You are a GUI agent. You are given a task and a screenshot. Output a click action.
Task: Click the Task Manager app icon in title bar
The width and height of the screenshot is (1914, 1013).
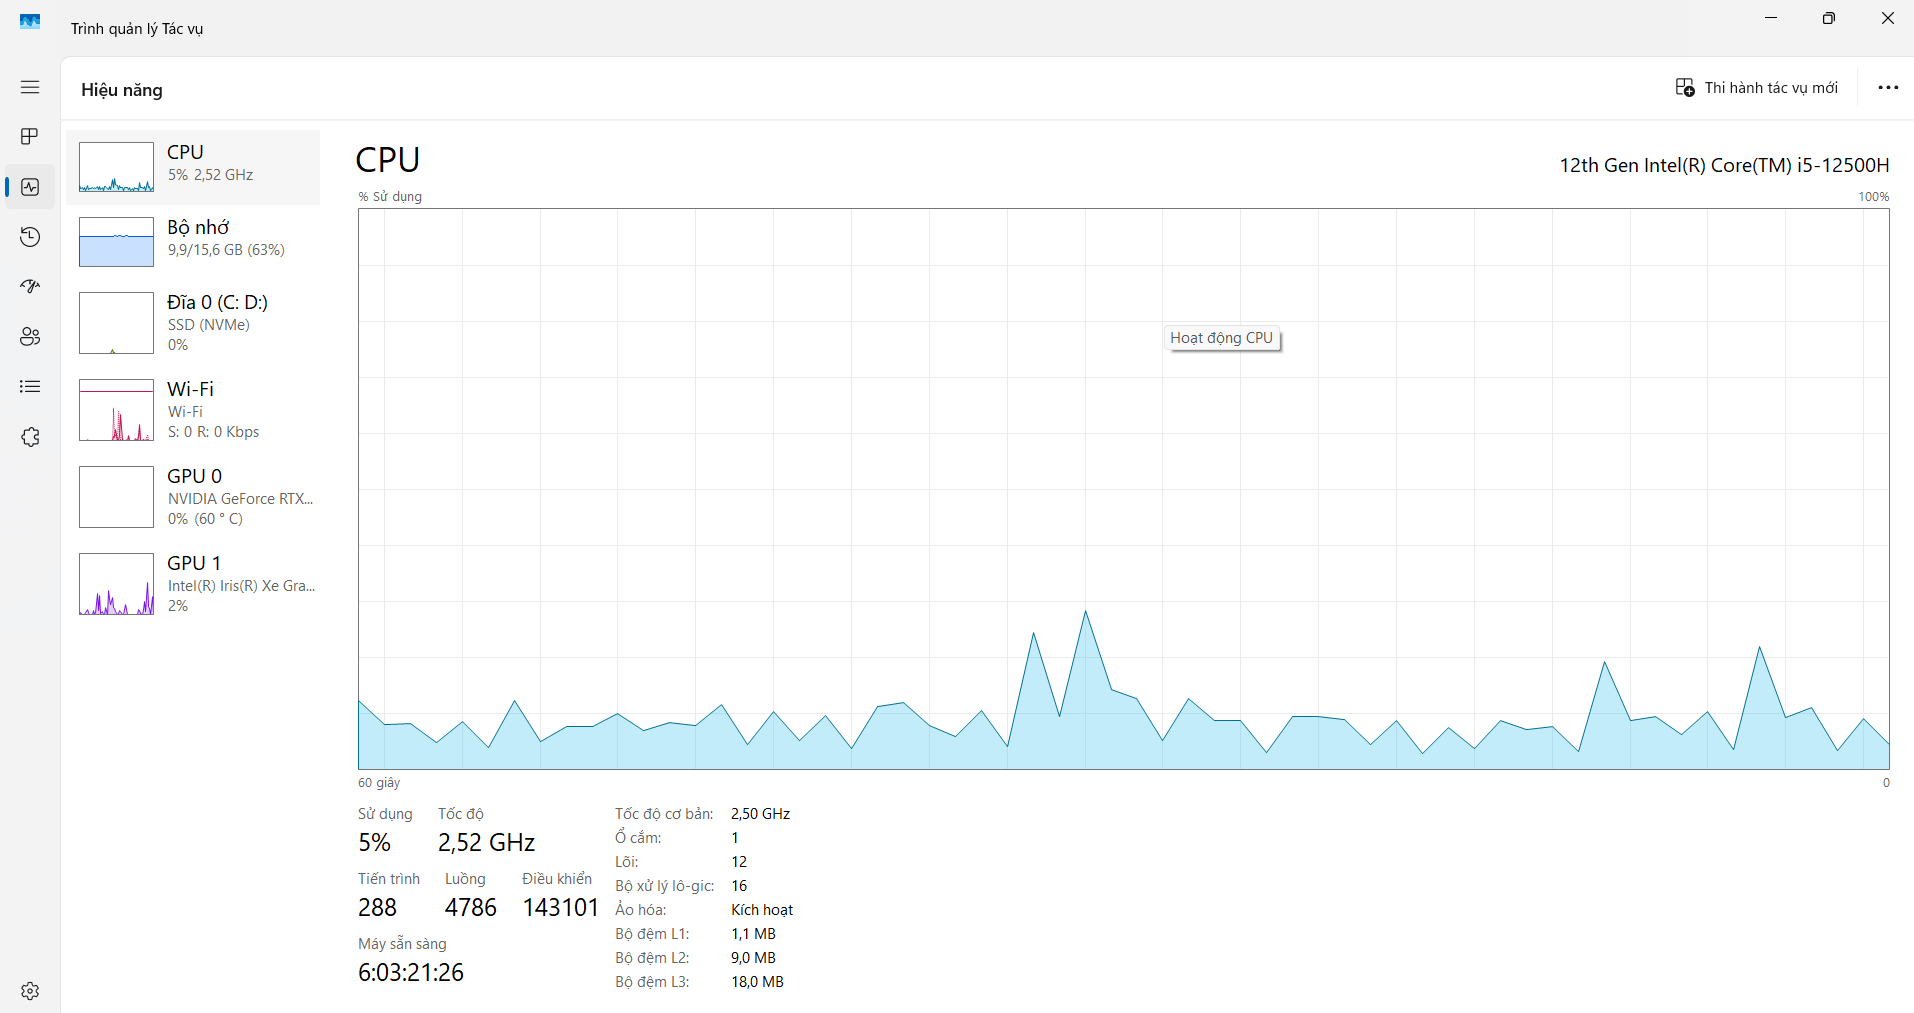[30, 21]
